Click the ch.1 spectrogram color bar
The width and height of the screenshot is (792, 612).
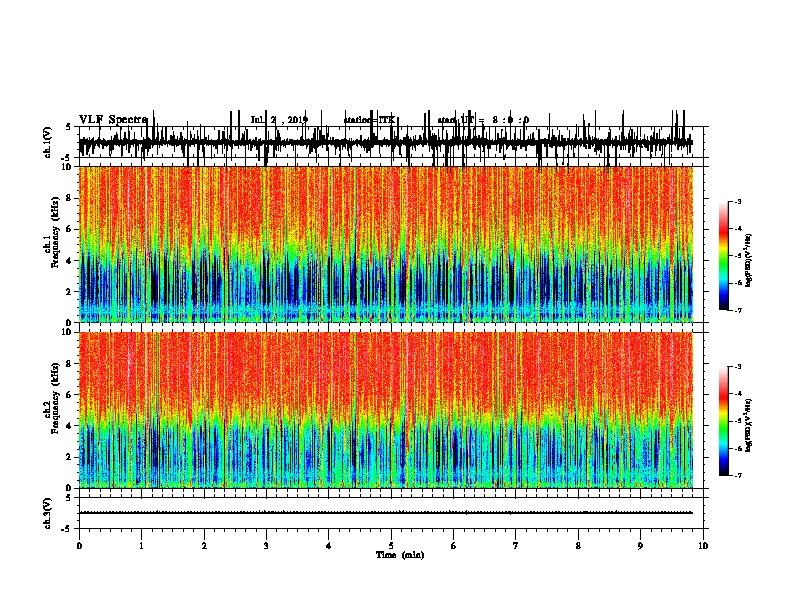click(724, 256)
